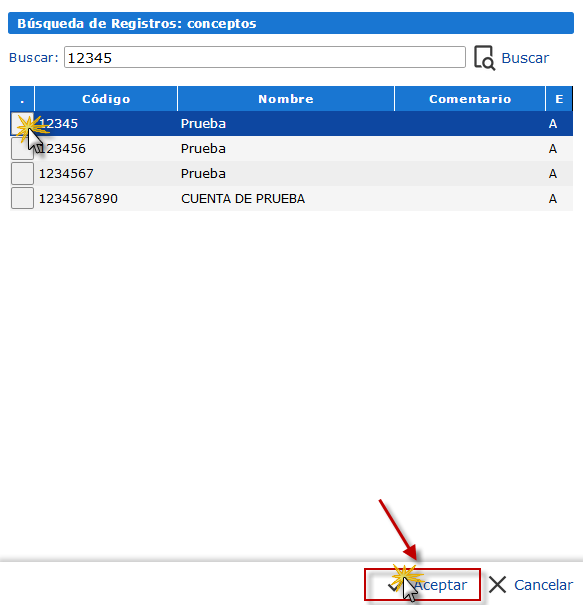Select row checkbox for code 12345

coord(22,124)
